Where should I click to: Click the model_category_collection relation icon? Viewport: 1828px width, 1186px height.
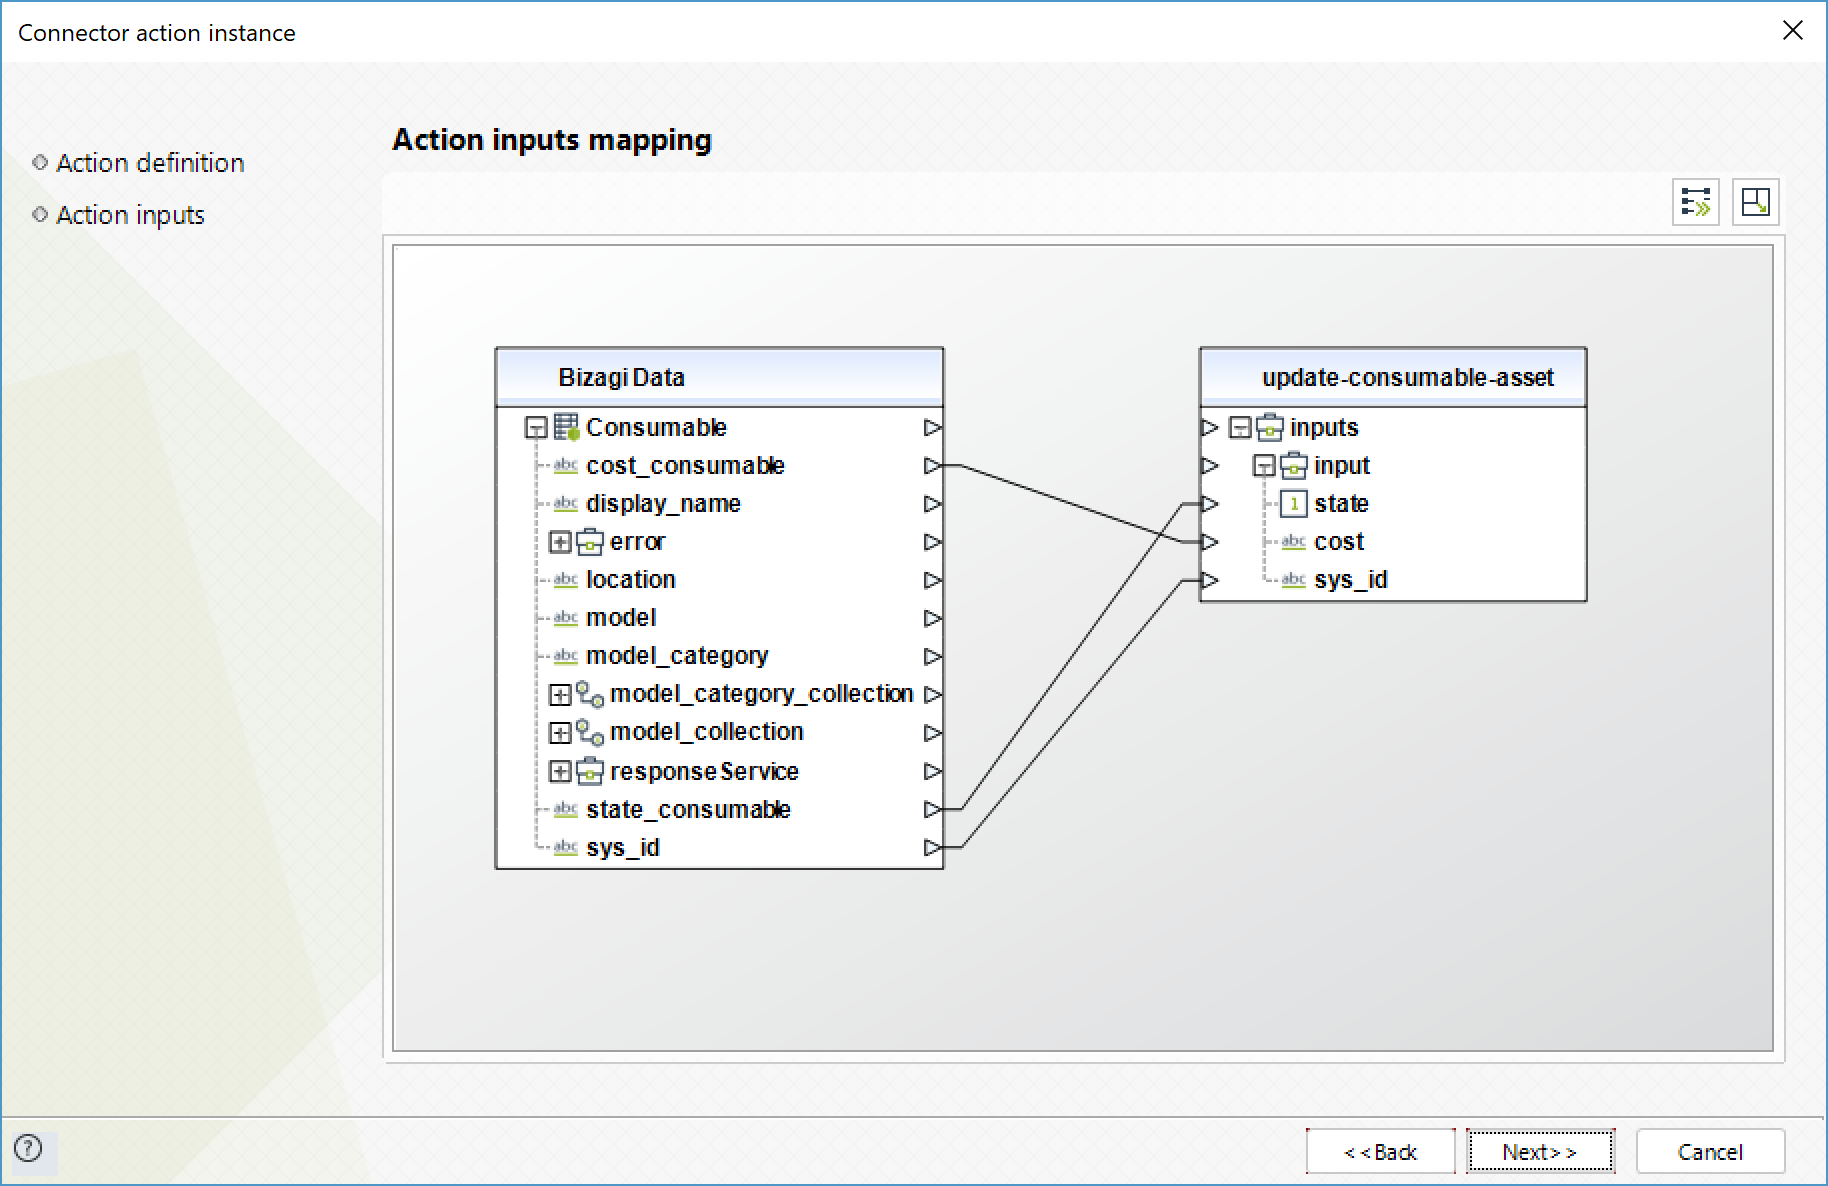coord(590,694)
